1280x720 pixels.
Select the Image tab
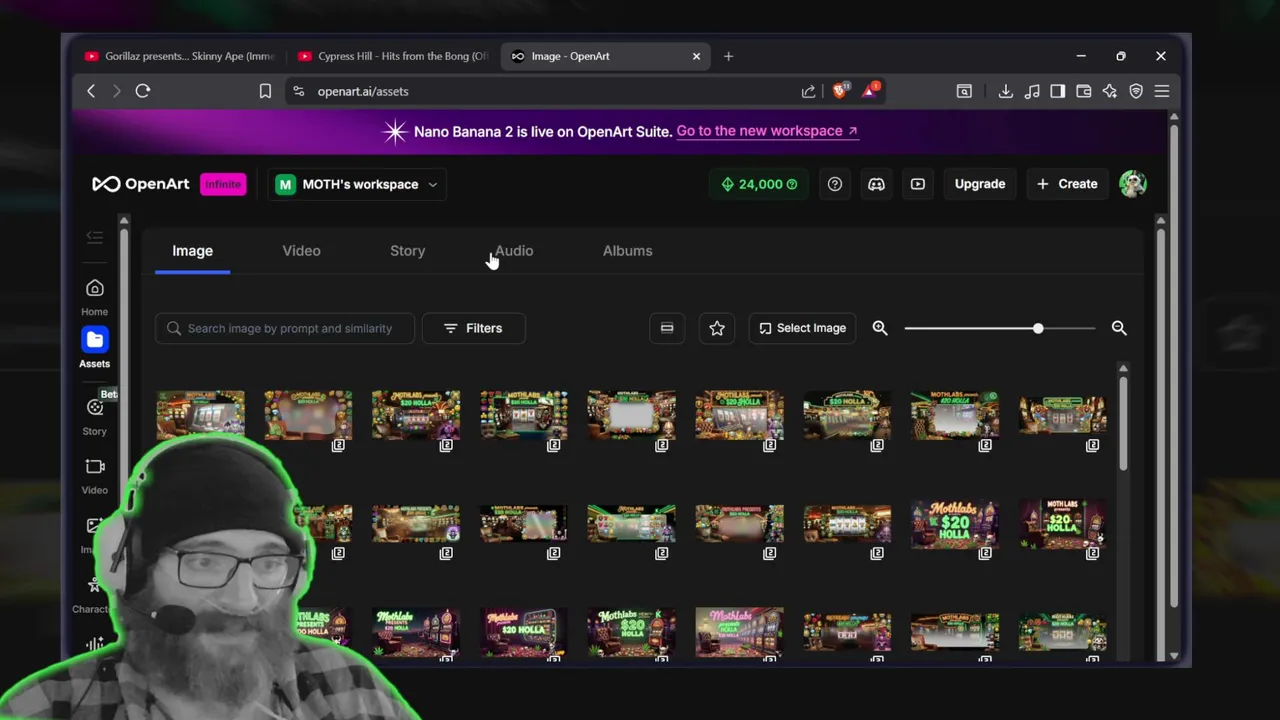coord(192,251)
